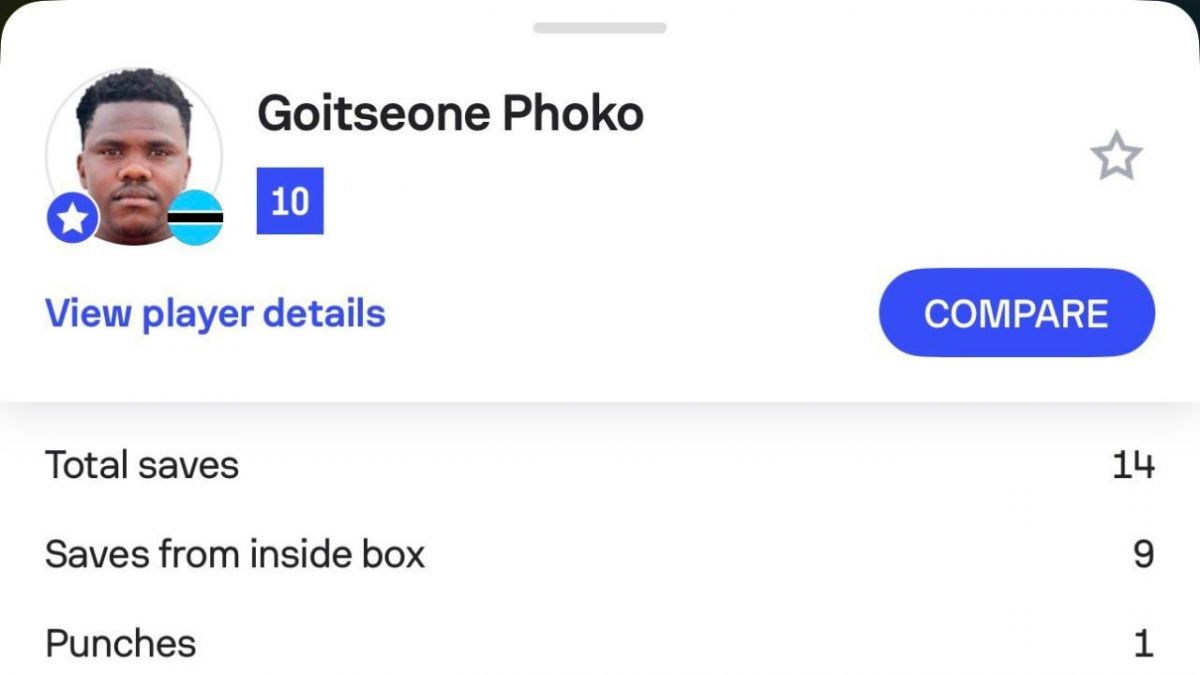1200x675 pixels.
Task: Click the inside box saves value 9
Action: click(1143, 554)
